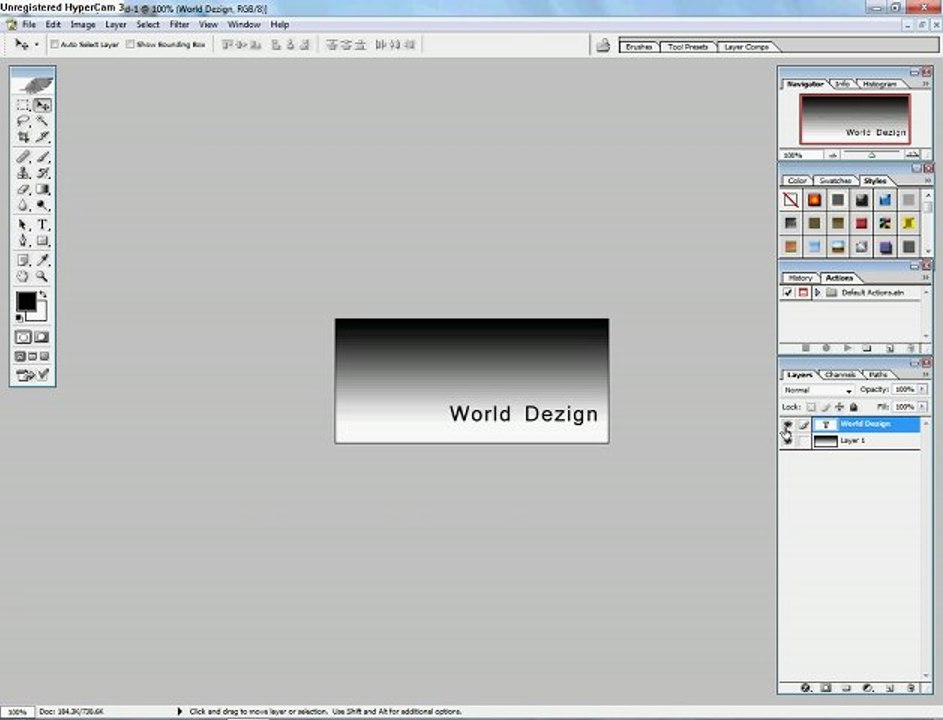Select the Rectangular Marquee tool

[23, 105]
